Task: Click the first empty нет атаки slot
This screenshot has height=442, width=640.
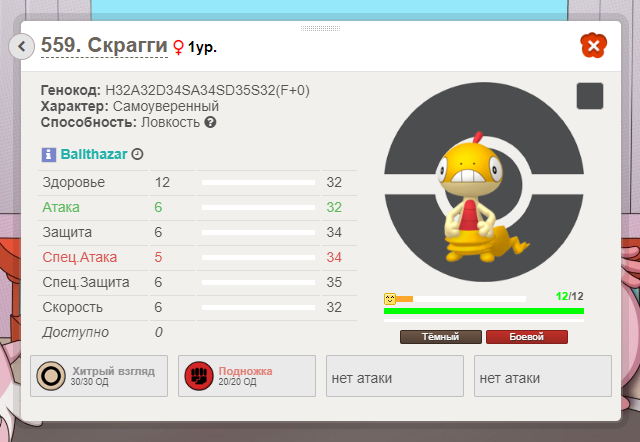Action: coord(395,376)
